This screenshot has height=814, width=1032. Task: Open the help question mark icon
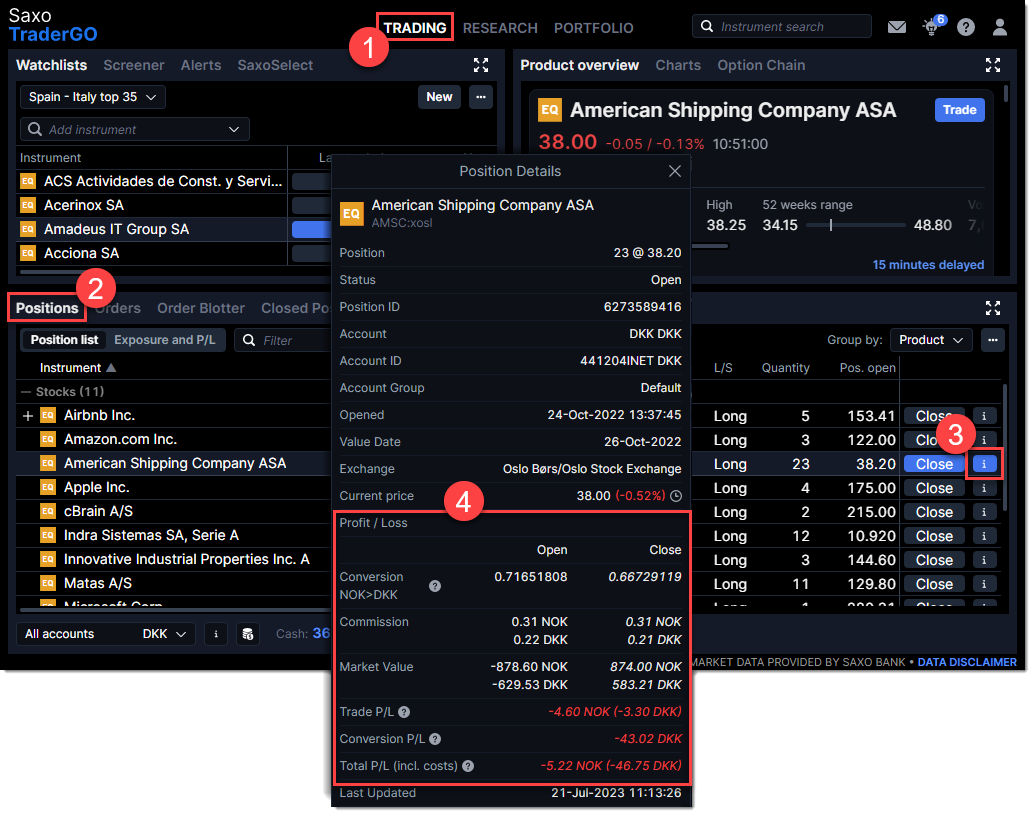pos(966,27)
